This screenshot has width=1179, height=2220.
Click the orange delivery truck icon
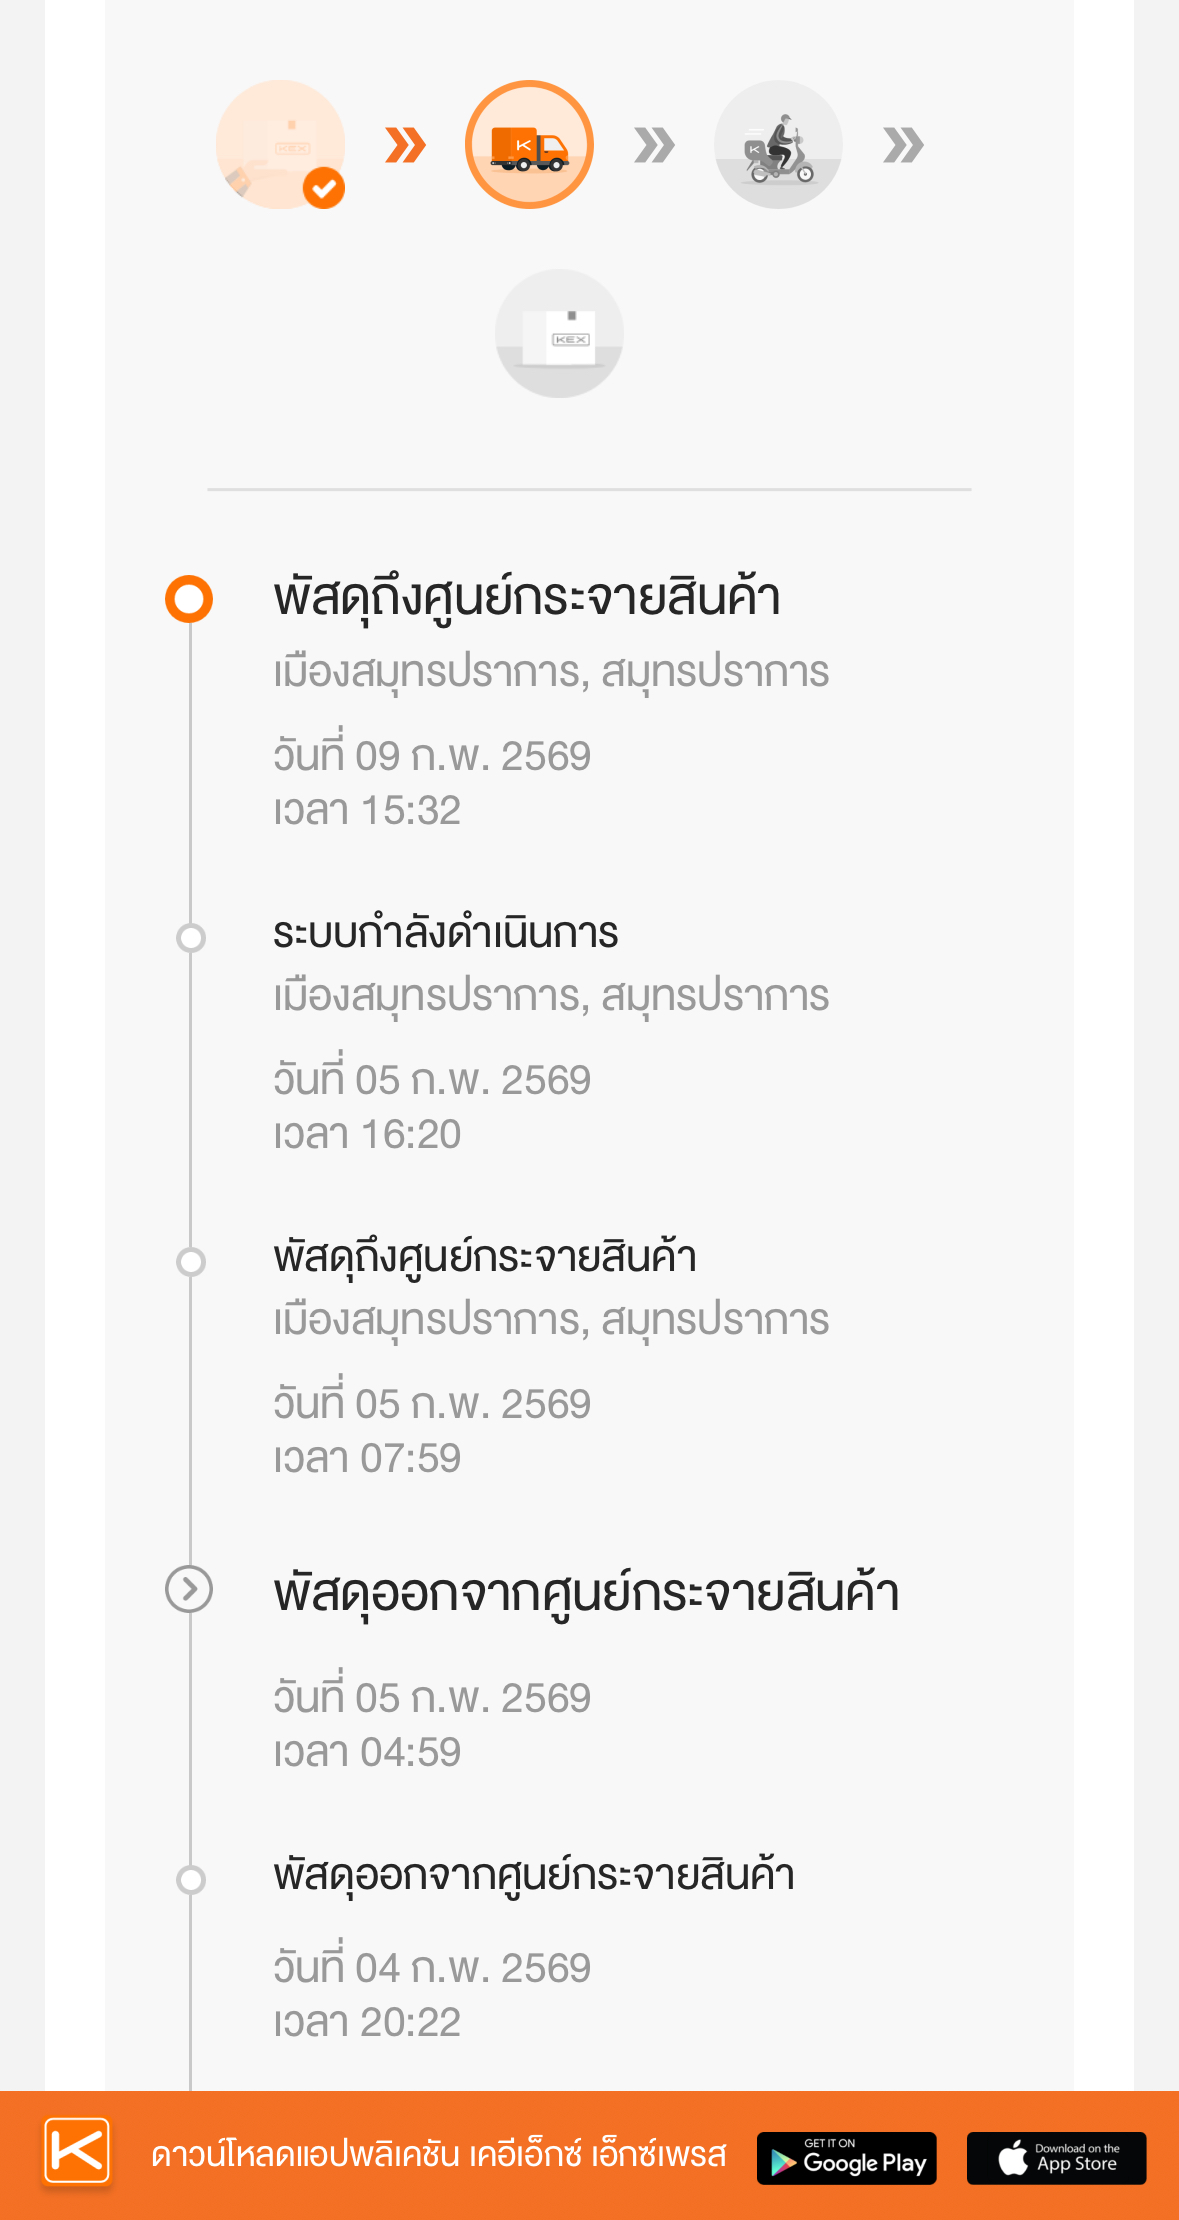coord(529,145)
